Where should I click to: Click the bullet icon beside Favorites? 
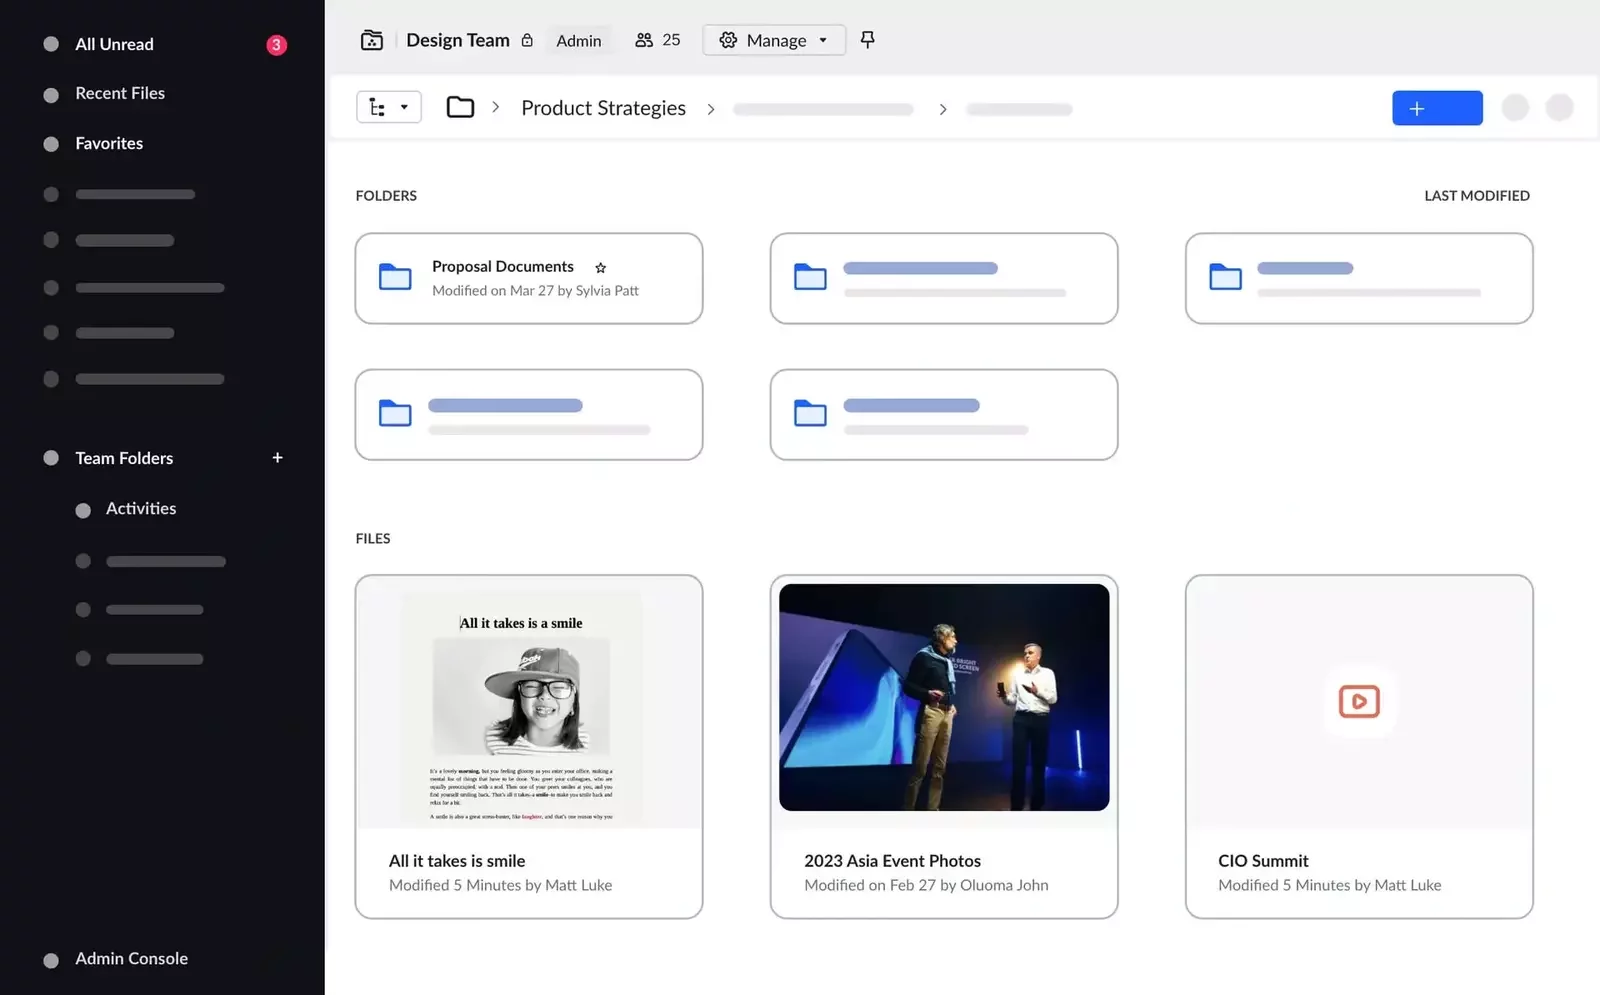pyautogui.click(x=51, y=144)
